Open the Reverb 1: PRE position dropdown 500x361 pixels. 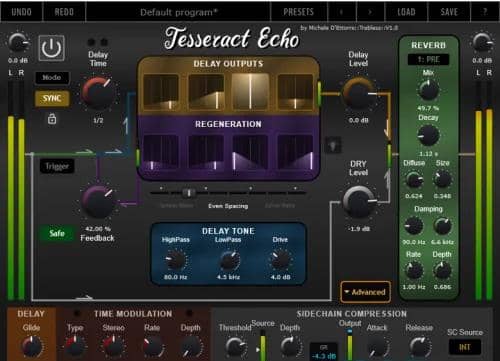(x=428, y=60)
